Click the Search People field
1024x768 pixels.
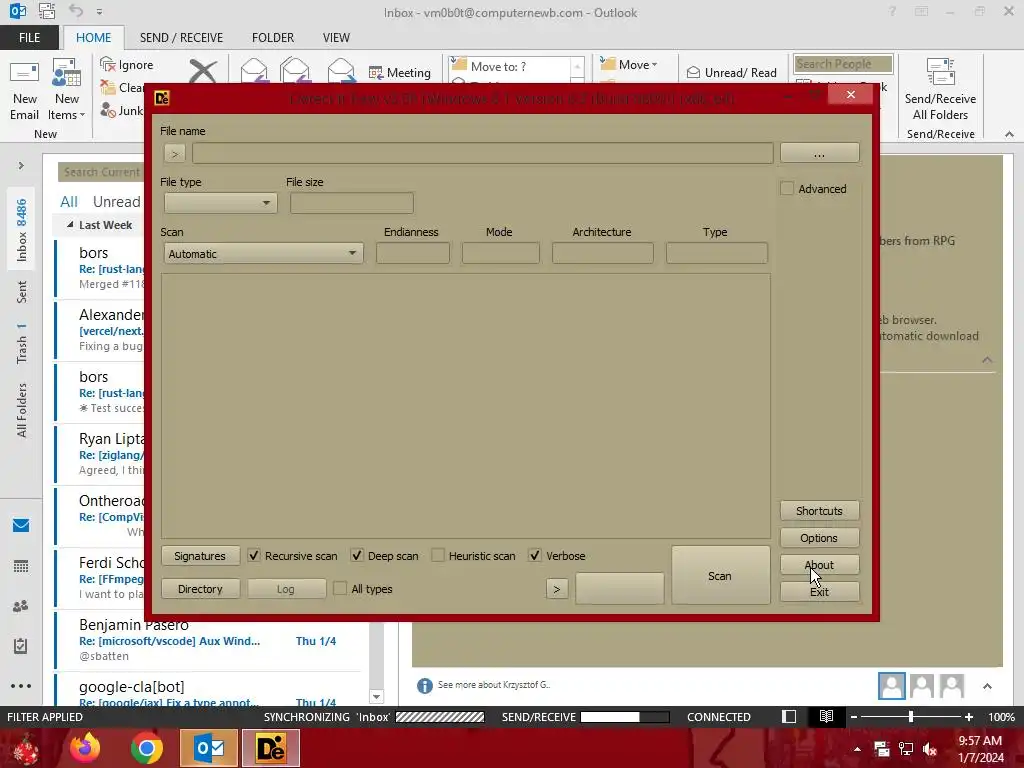(843, 63)
